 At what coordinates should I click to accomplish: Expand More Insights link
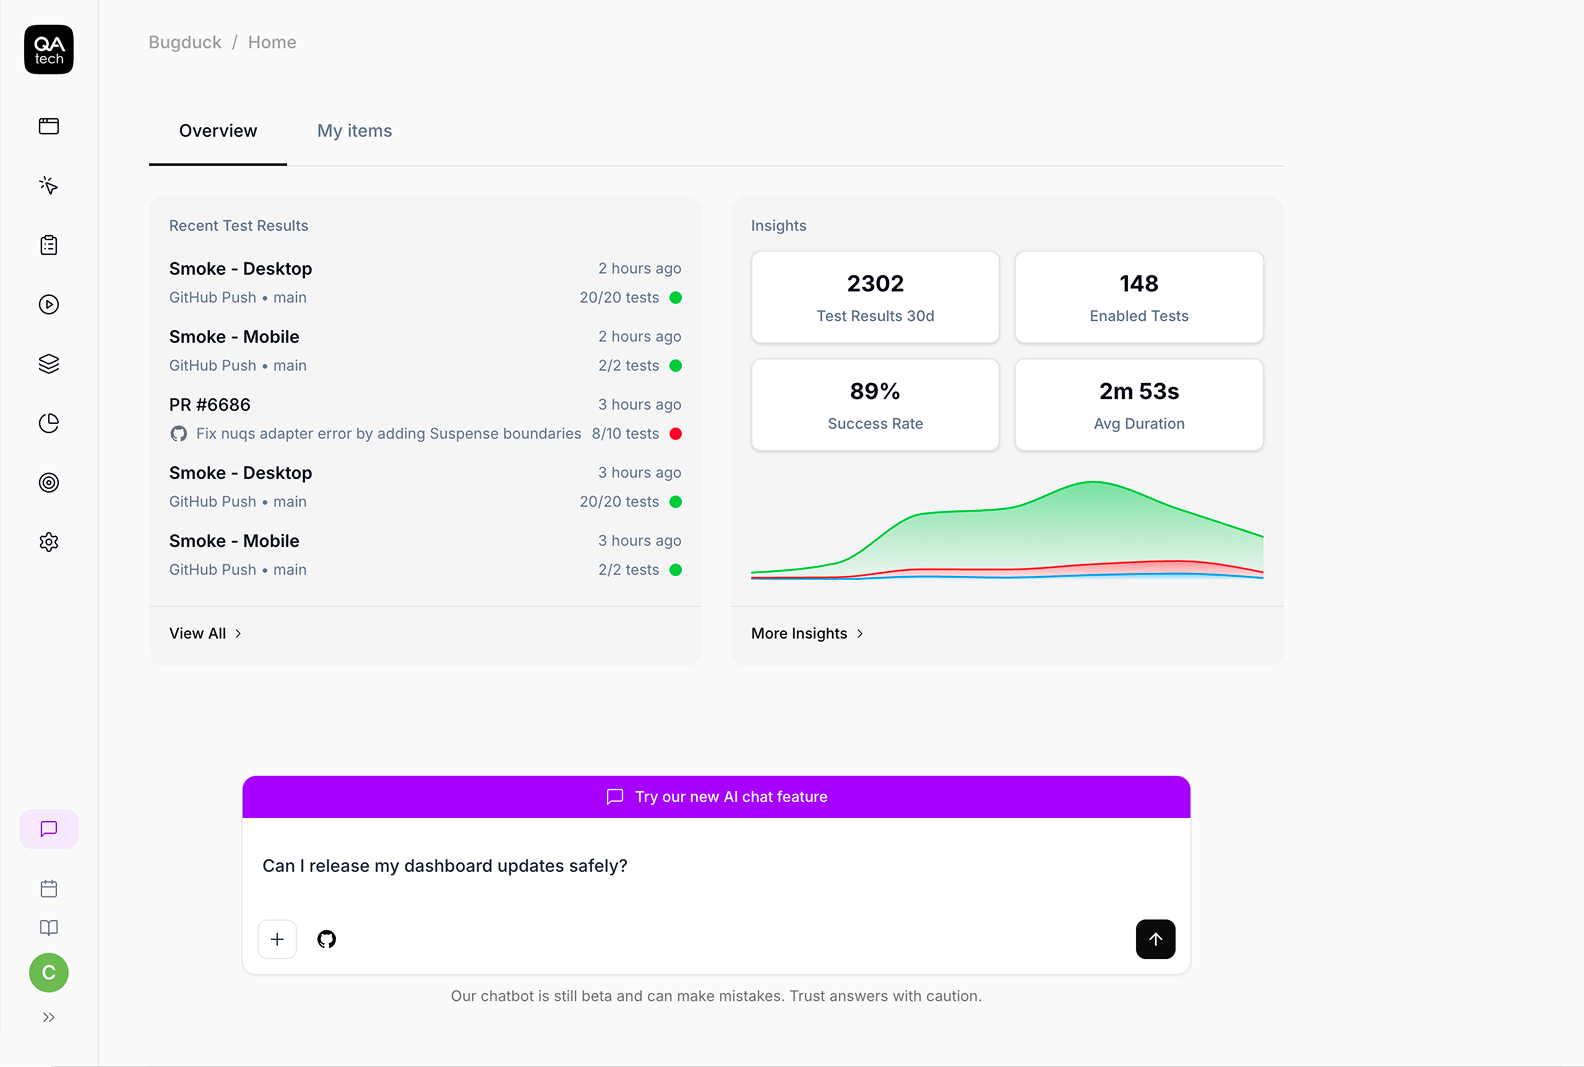click(807, 633)
